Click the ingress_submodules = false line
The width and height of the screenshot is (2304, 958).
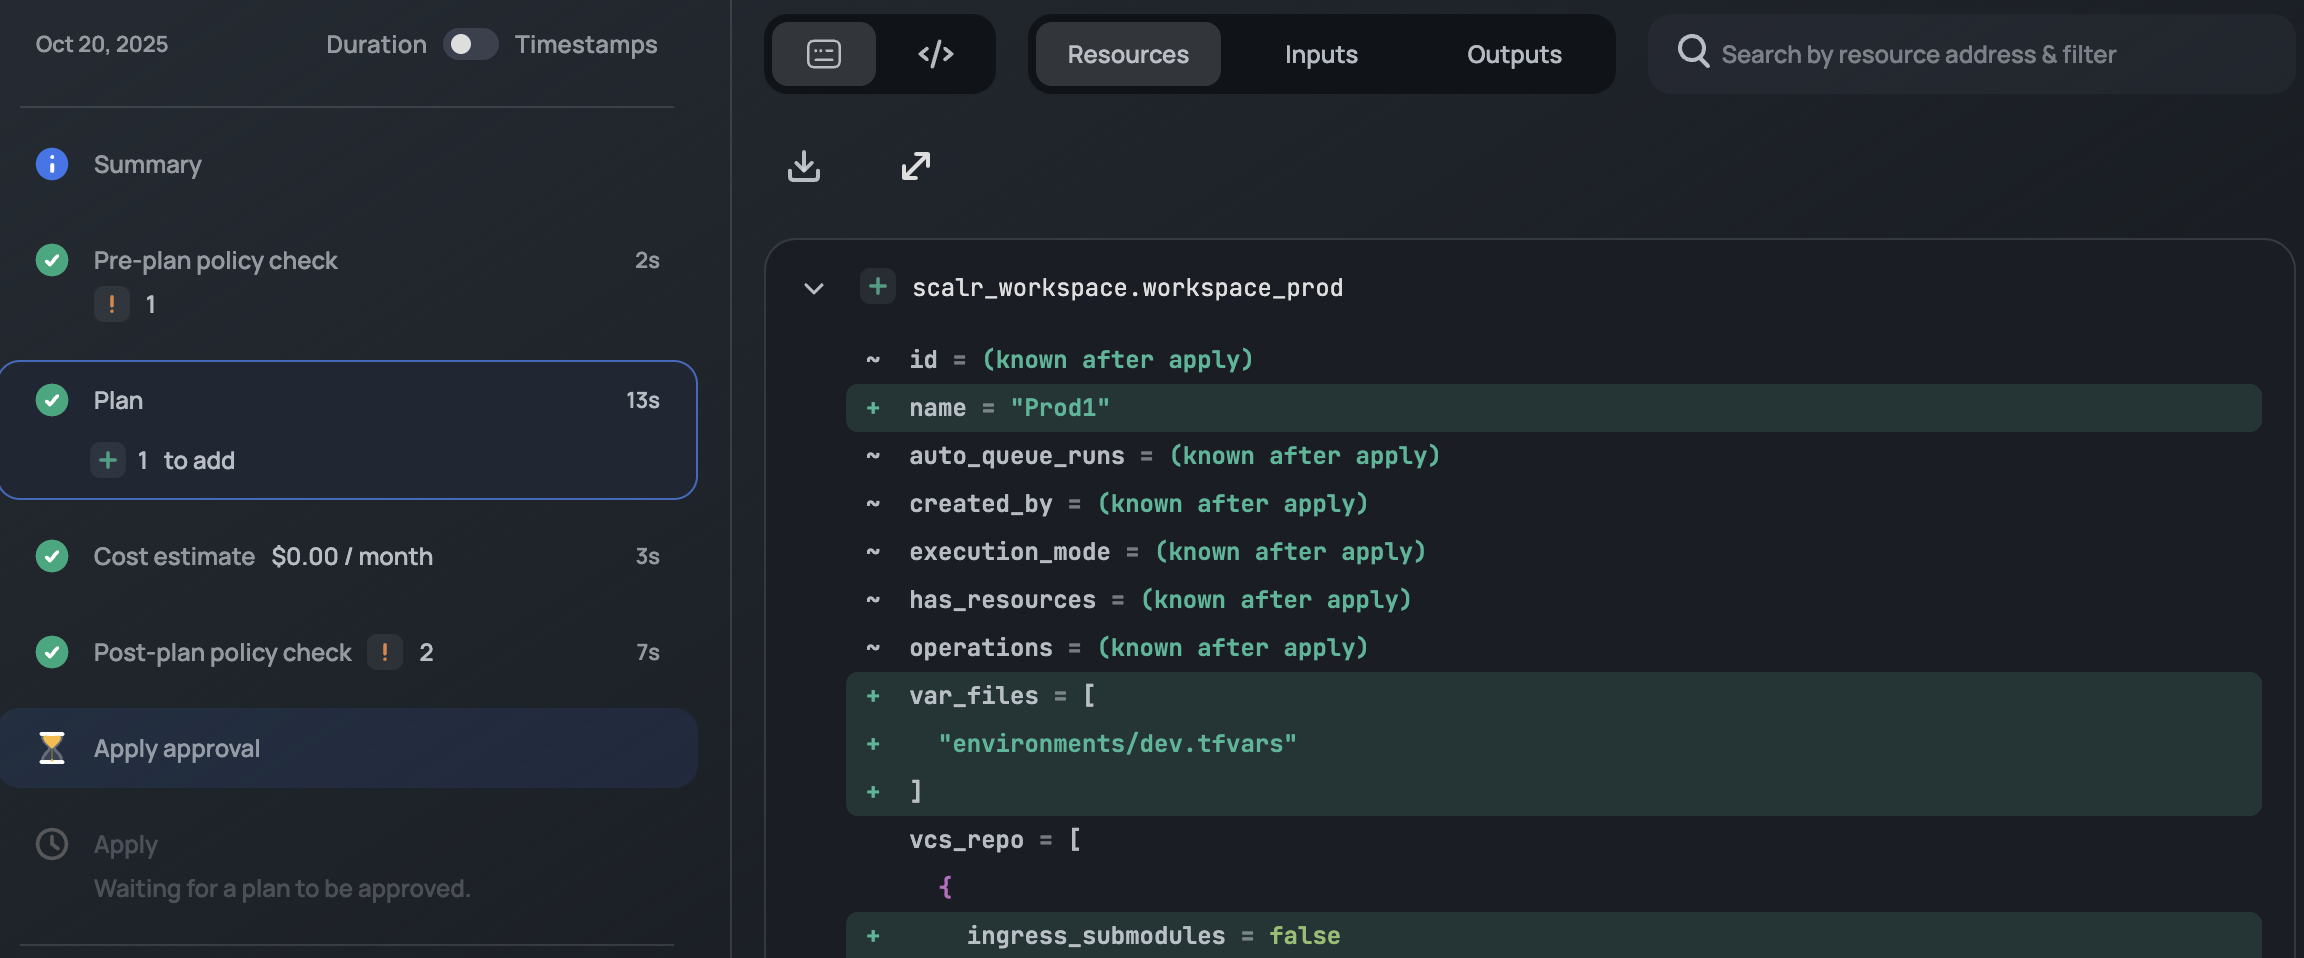coord(1554,936)
